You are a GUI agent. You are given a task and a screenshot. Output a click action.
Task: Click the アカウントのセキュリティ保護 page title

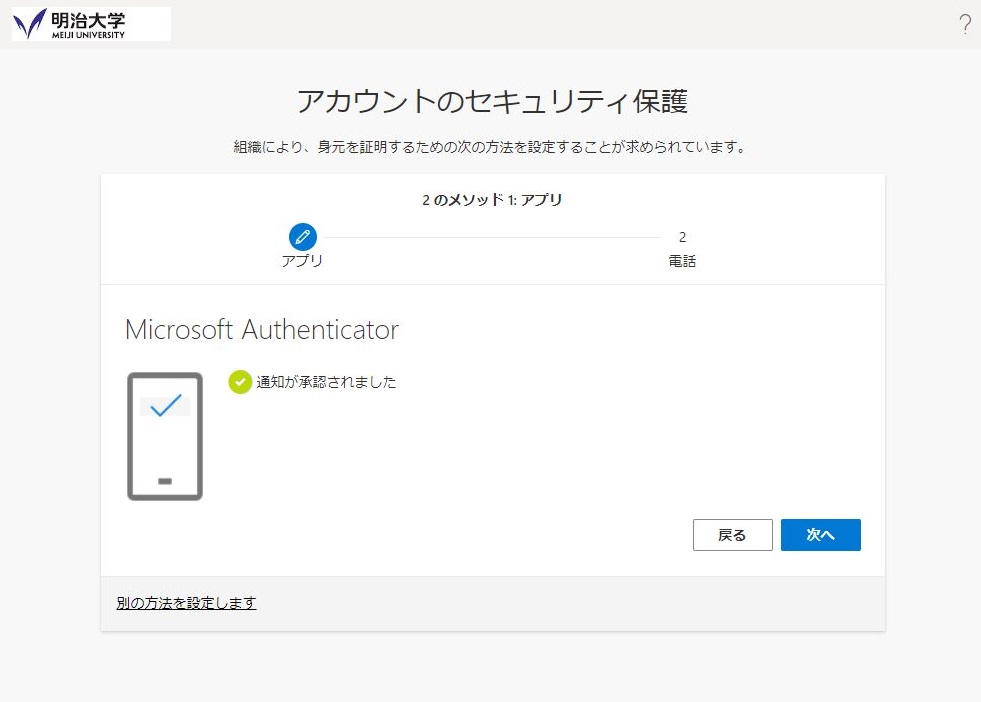coord(492,101)
